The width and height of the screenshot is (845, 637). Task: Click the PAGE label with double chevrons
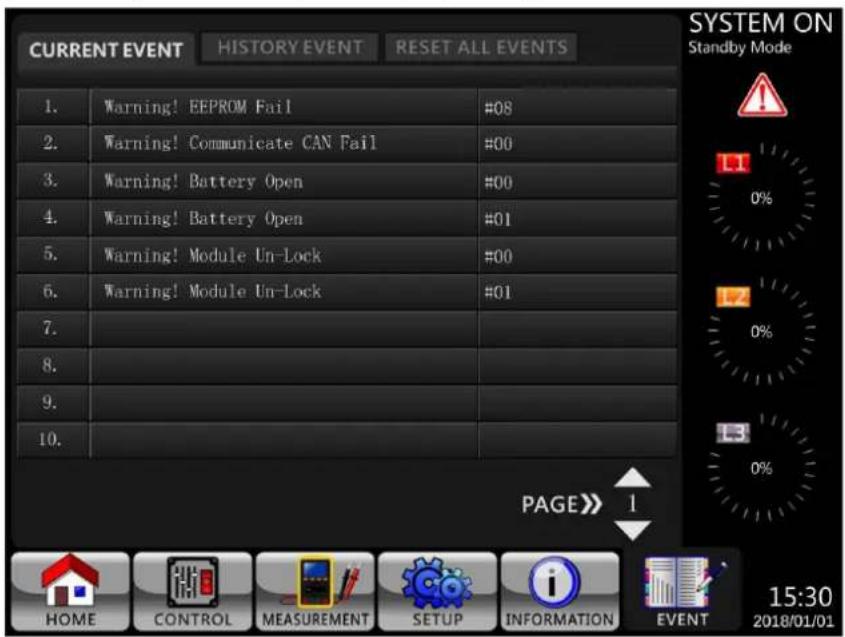tap(561, 505)
